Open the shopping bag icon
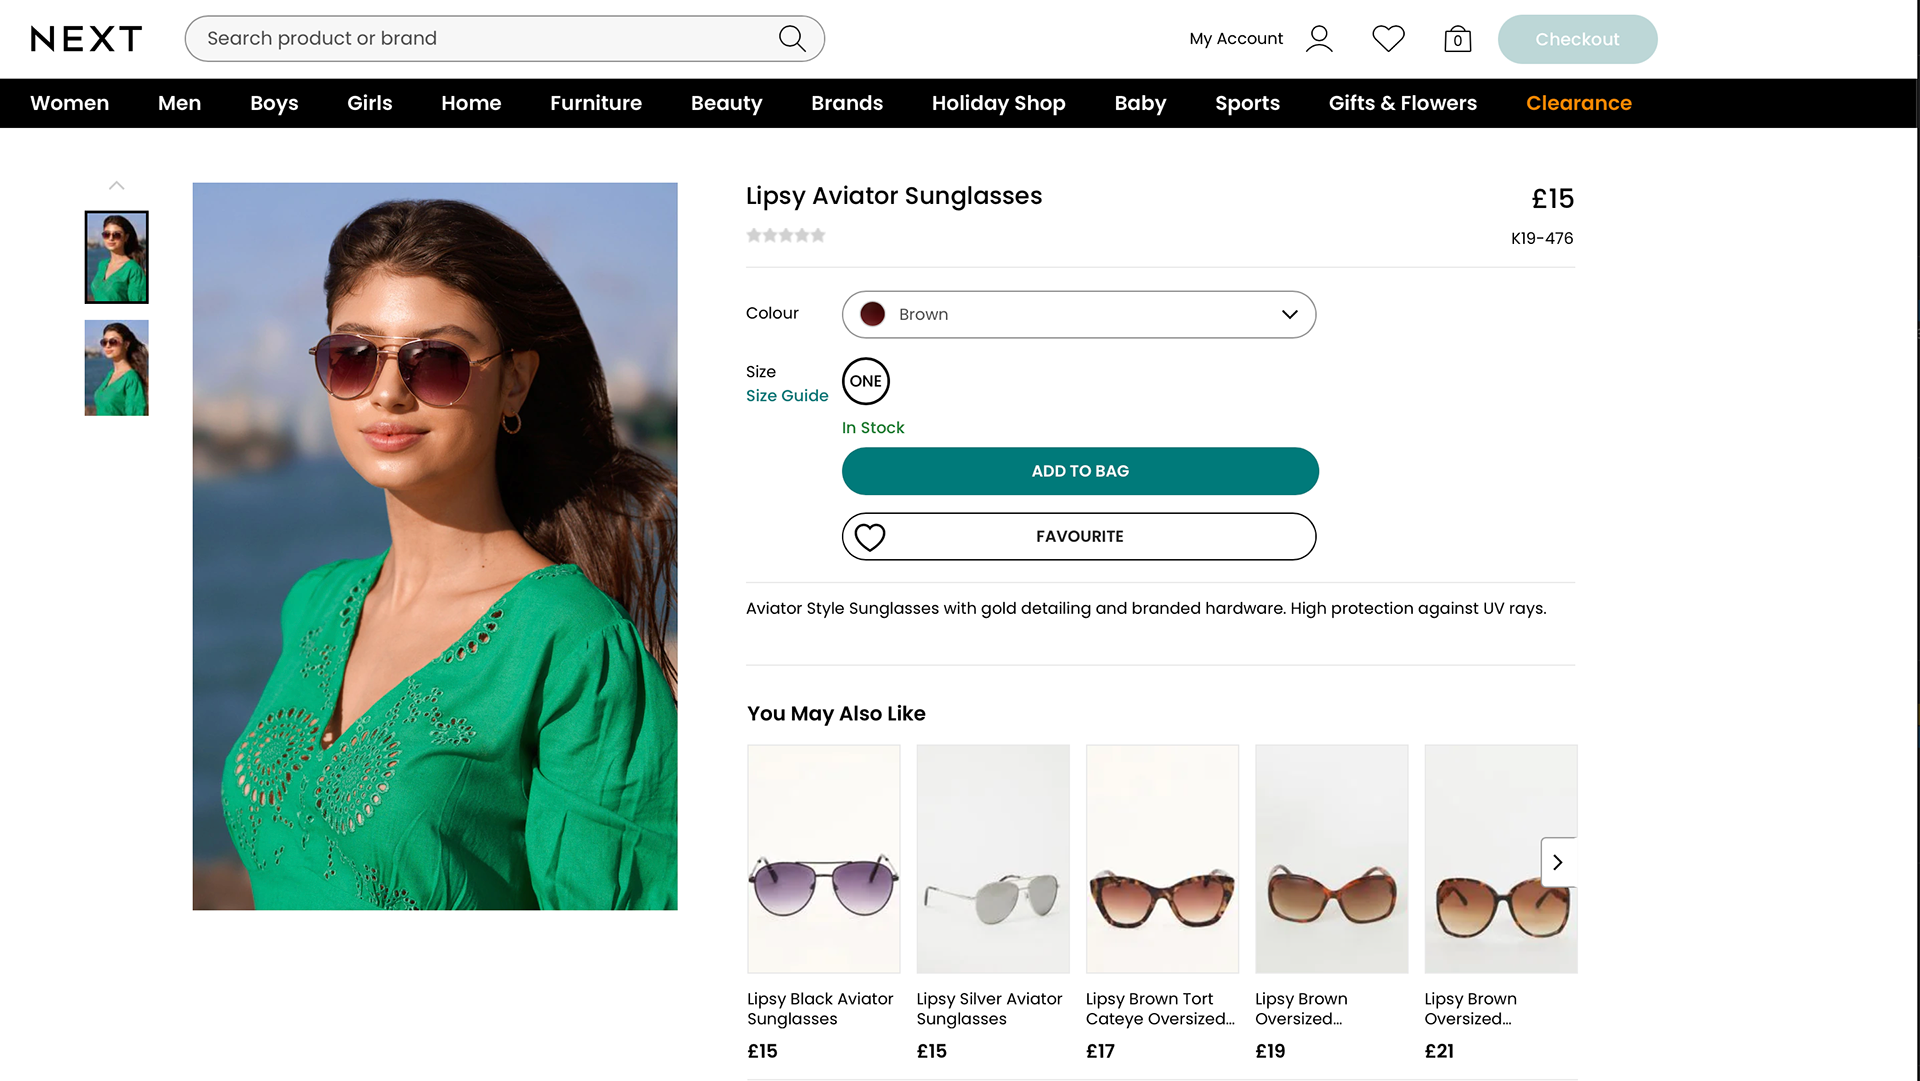This screenshot has height=1081, width=1920. point(1457,39)
